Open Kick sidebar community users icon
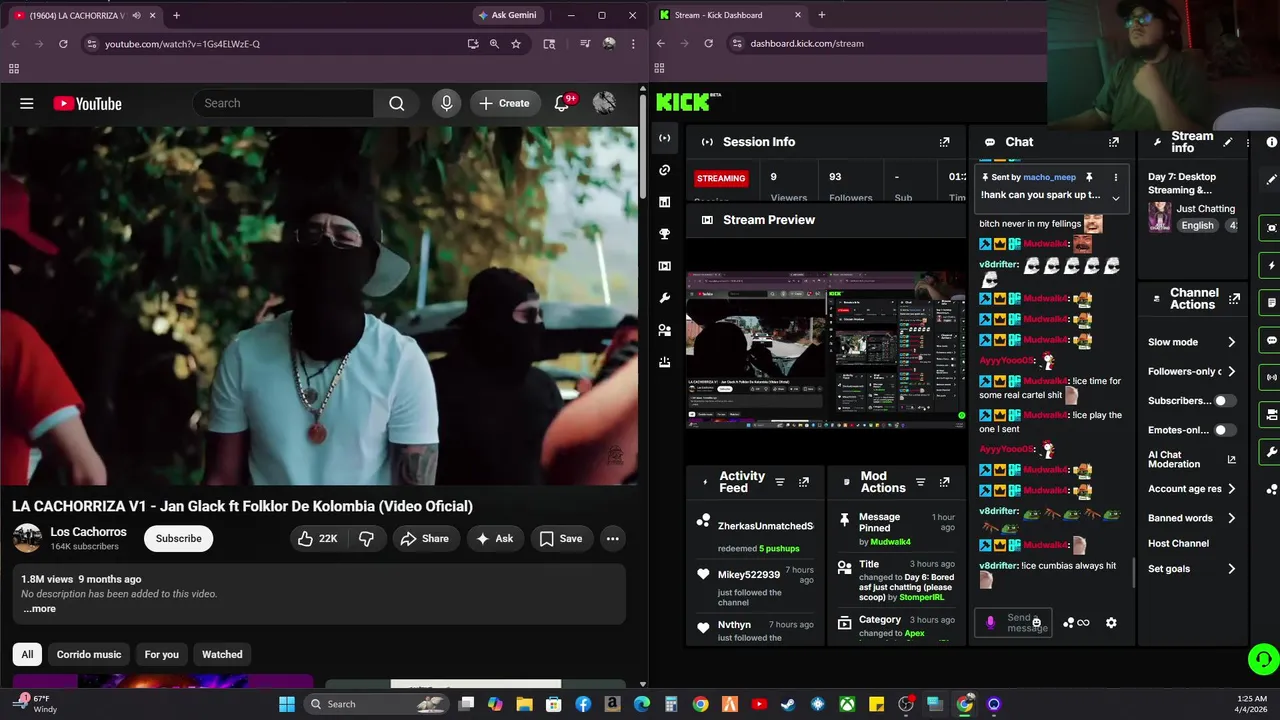 tap(664, 330)
